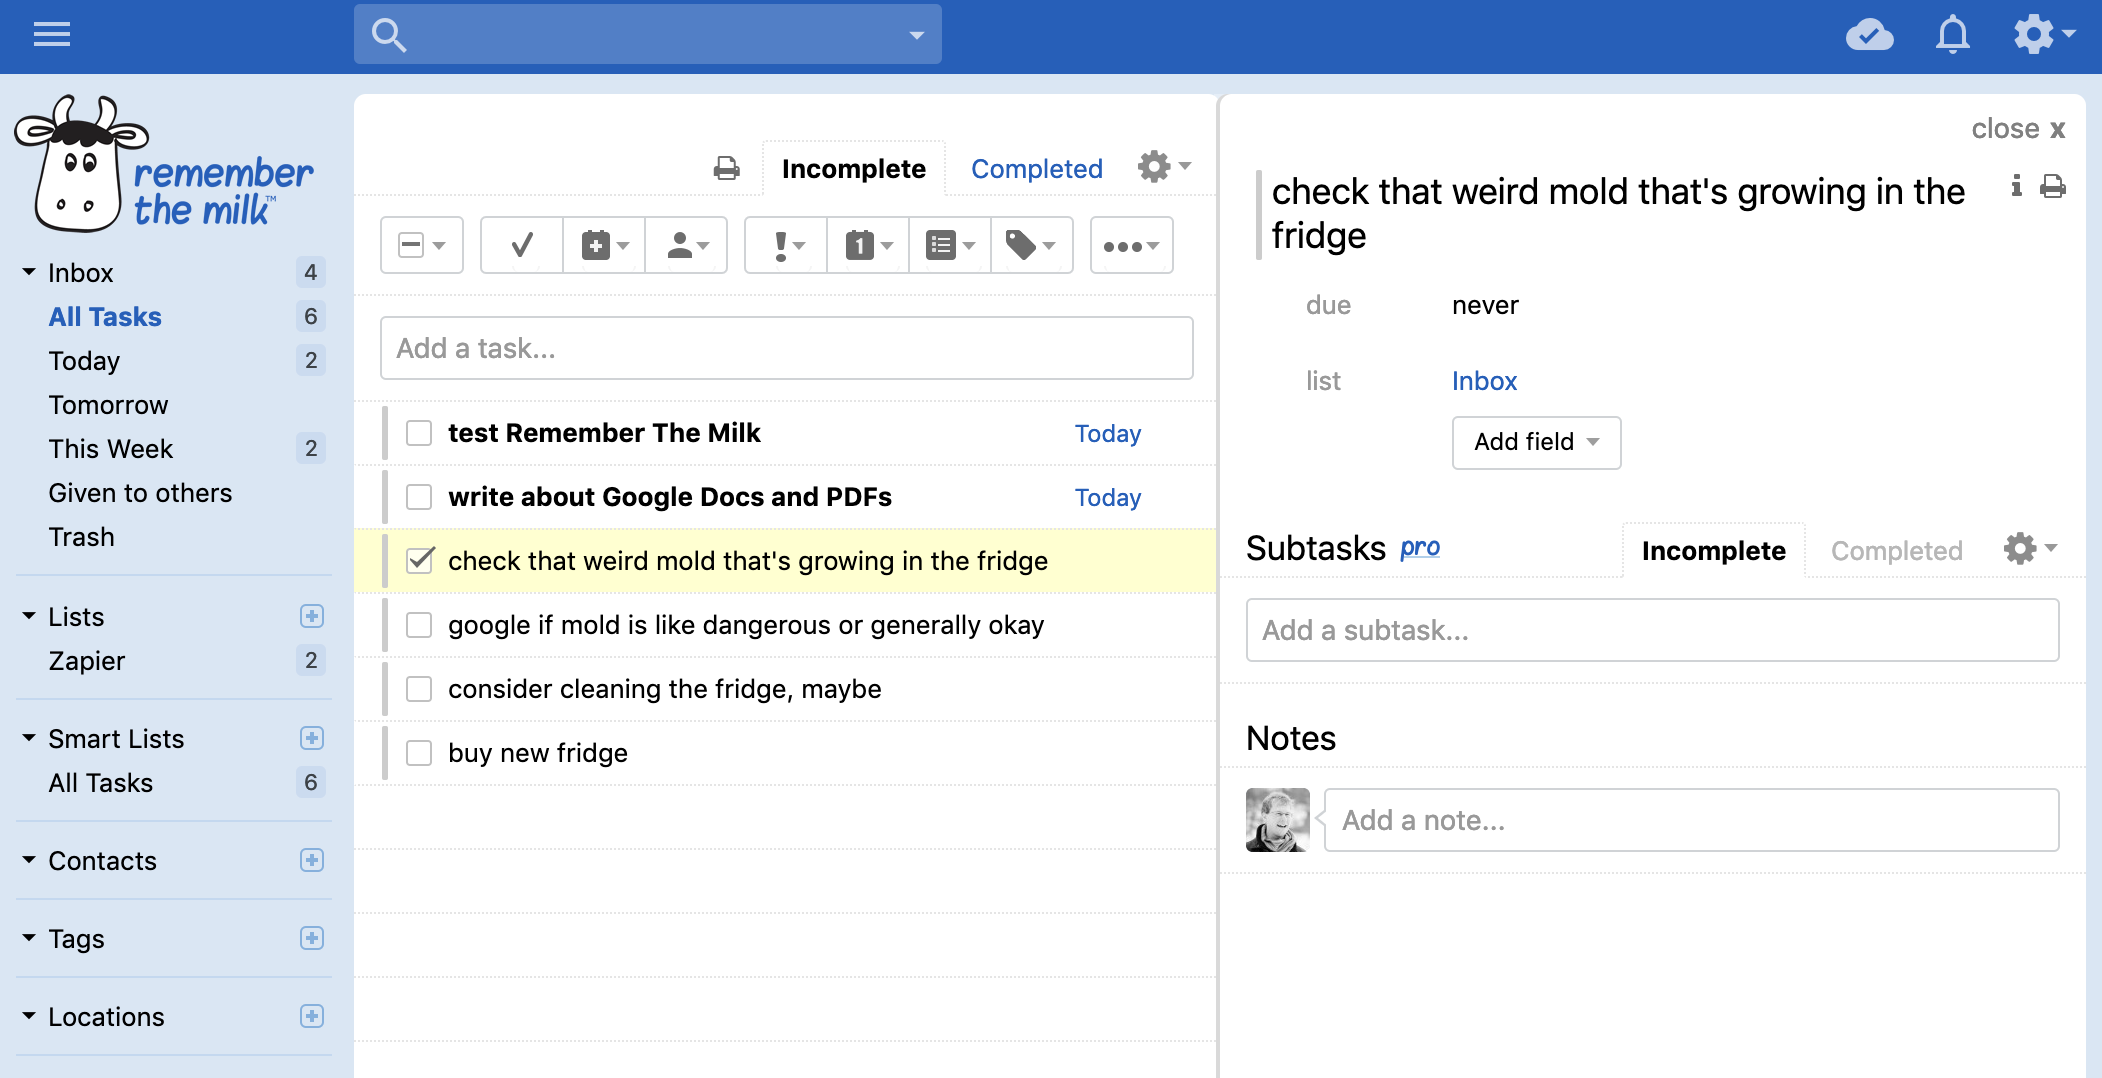This screenshot has height=1078, width=2102.
Task: Click the search magnifier icon
Action: 388,35
